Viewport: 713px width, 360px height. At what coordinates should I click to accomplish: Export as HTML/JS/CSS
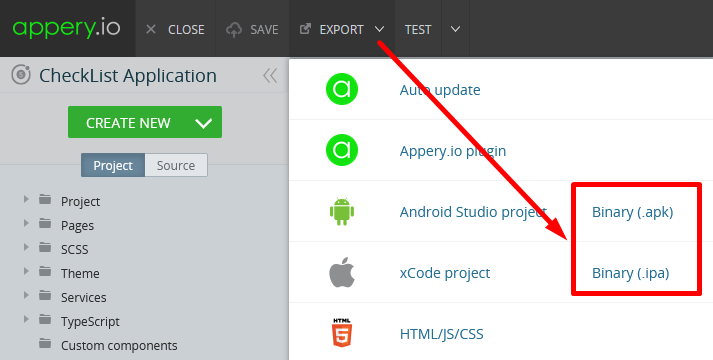tap(442, 334)
